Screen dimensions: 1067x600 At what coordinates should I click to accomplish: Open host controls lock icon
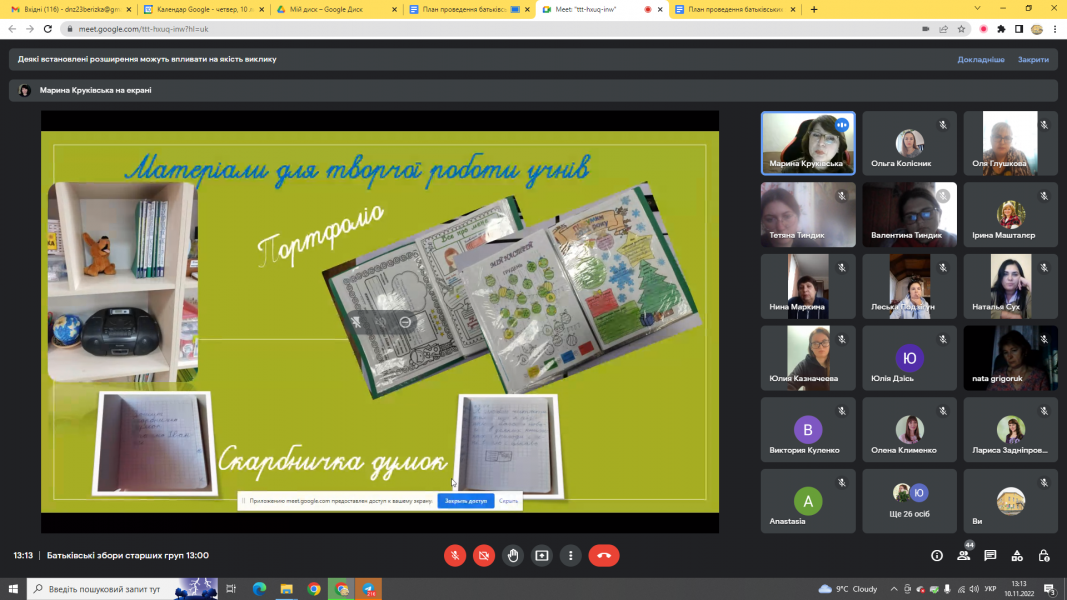[x=1044, y=555]
